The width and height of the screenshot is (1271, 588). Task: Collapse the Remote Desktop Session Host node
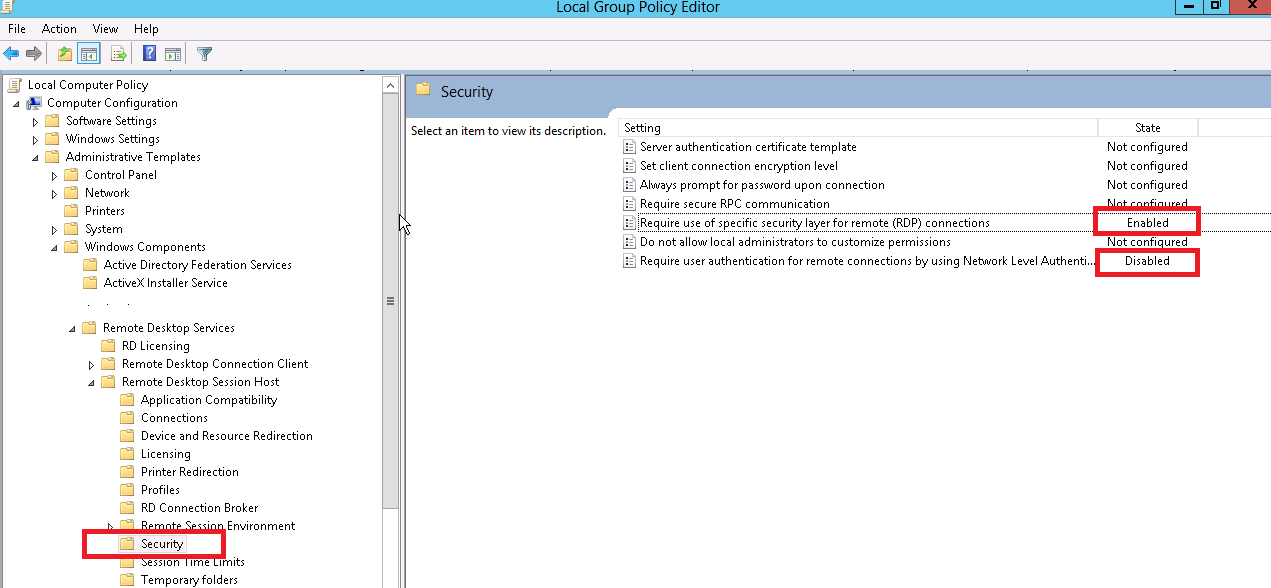click(92, 382)
